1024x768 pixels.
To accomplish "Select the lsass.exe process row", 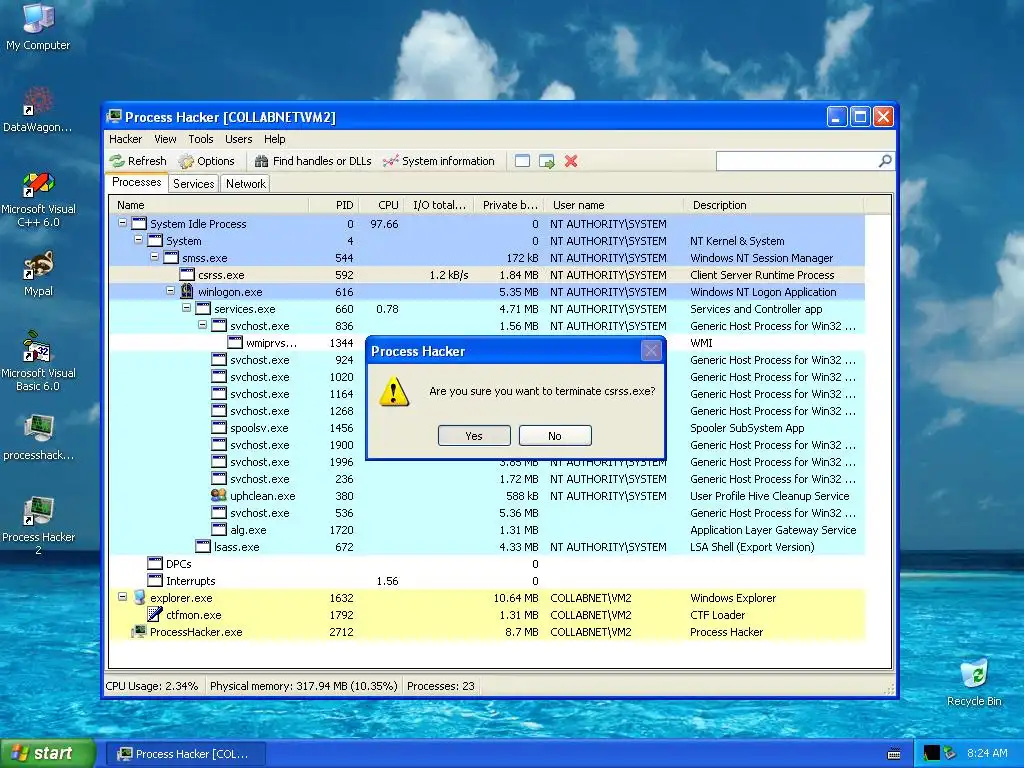I will [x=487, y=547].
